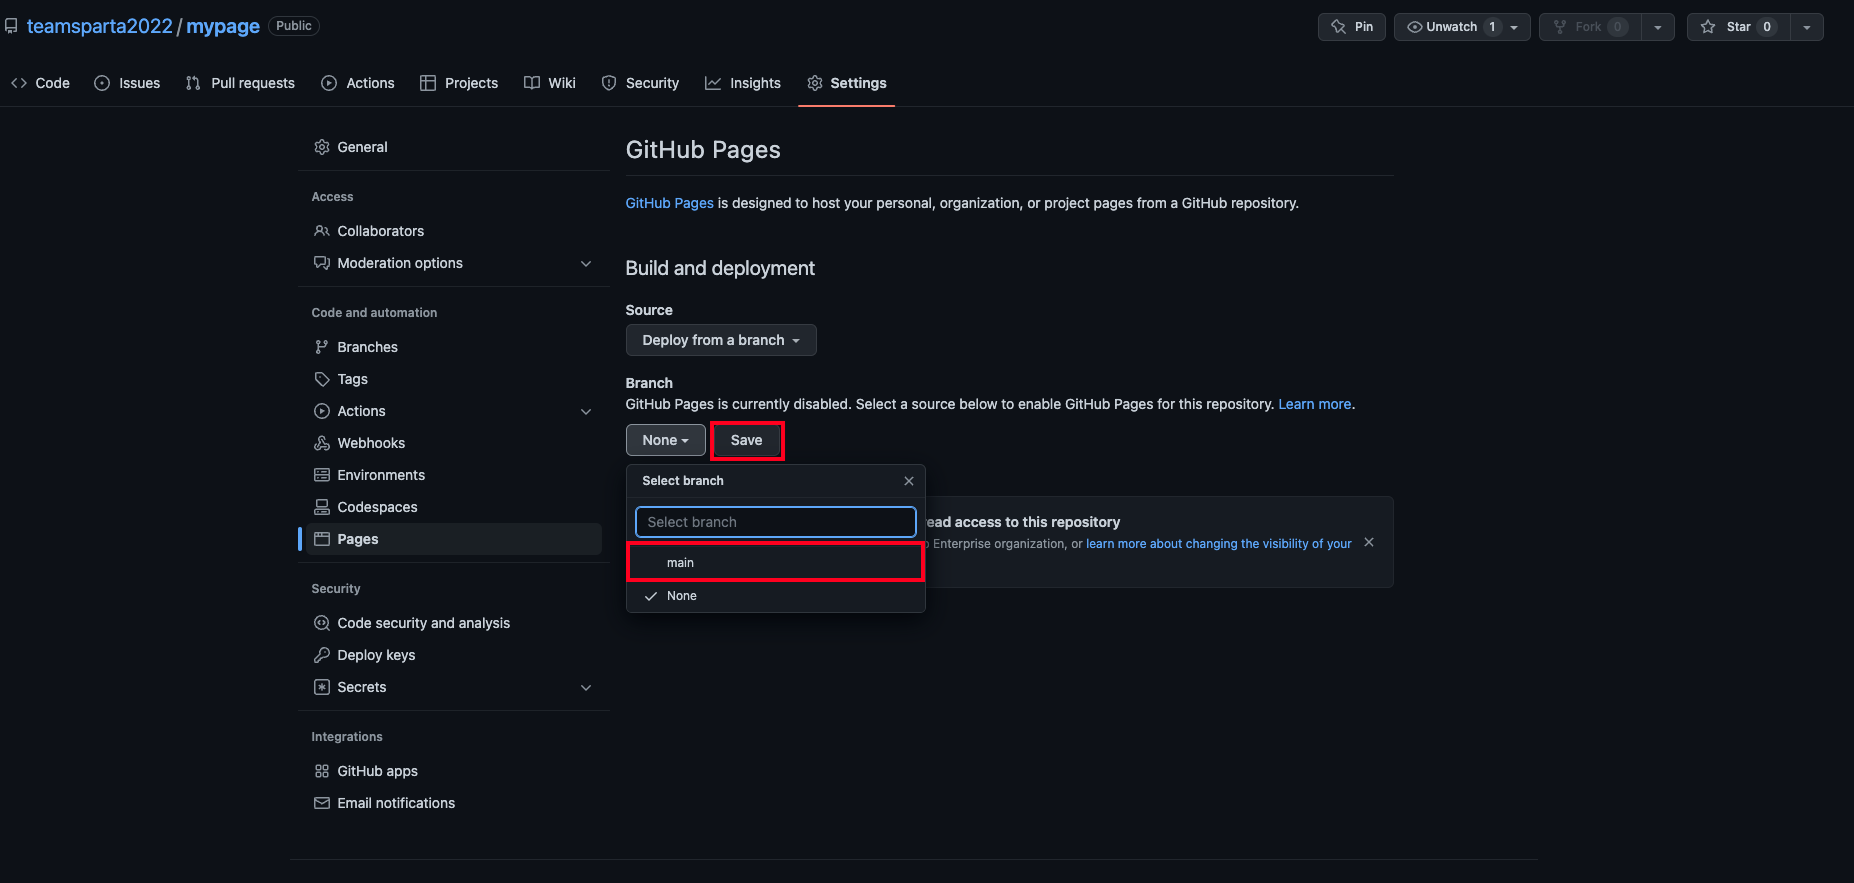This screenshot has width=1854, height=883.
Task: Open Email notifications settings
Action: click(x=454, y=803)
